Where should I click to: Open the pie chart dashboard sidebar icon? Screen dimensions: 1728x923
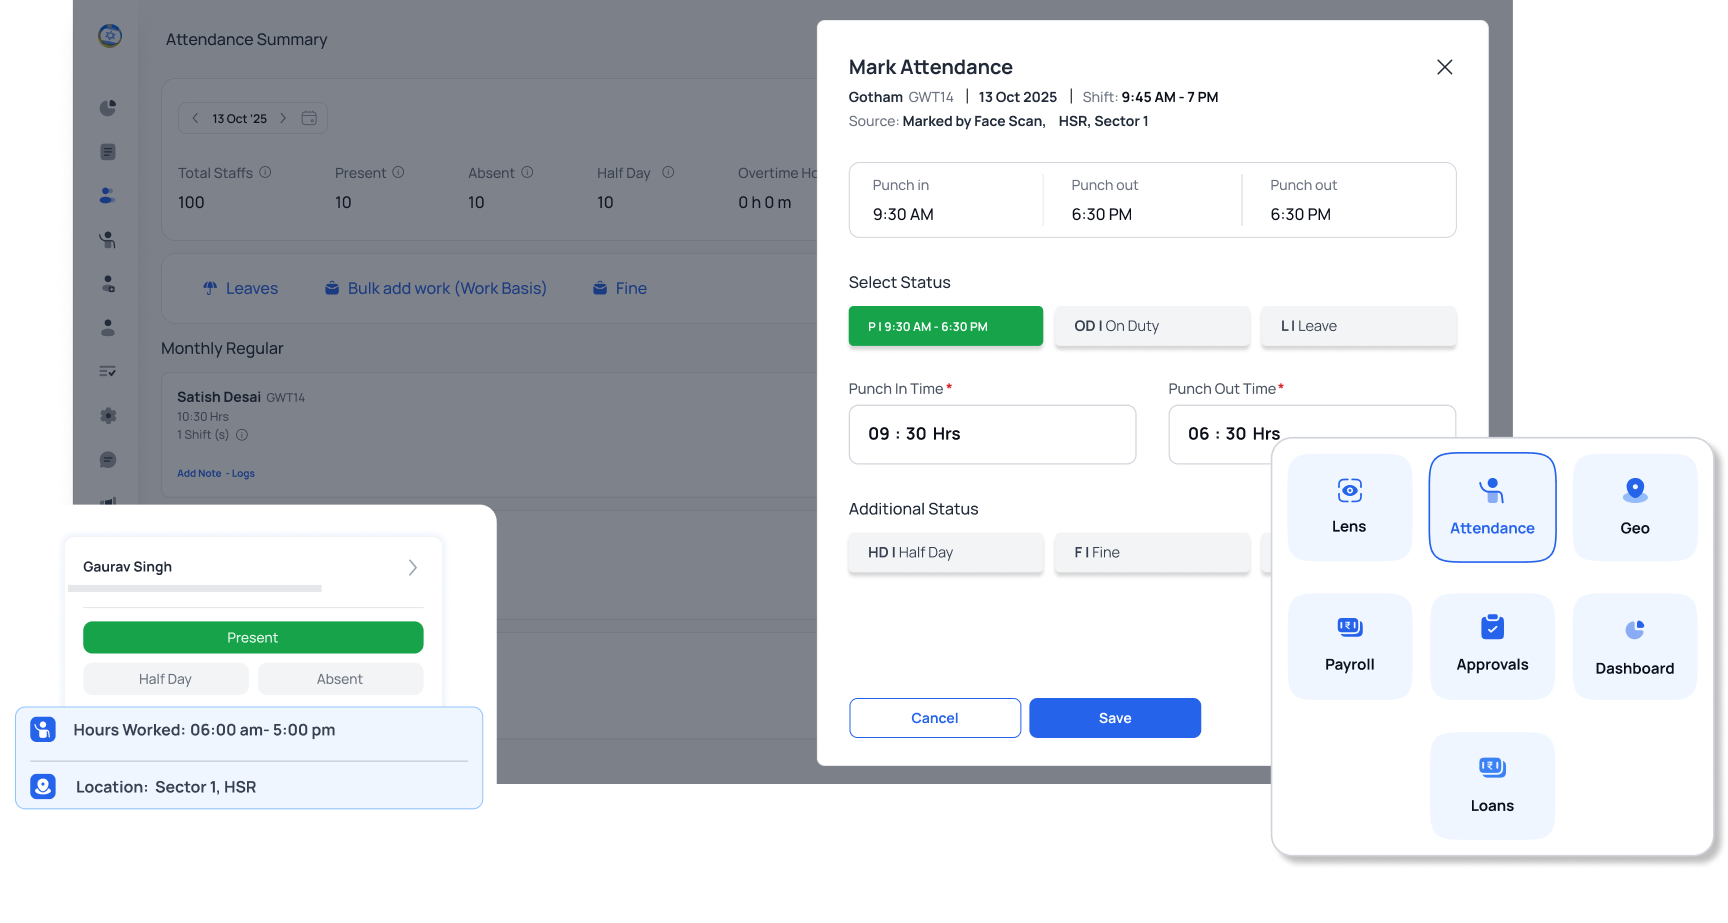(108, 108)
